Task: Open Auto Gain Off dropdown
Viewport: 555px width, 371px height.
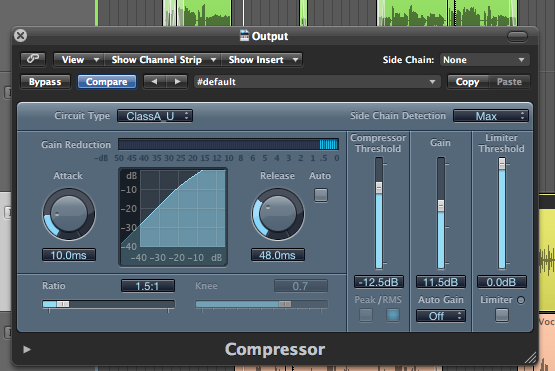Action: [441, 316]
